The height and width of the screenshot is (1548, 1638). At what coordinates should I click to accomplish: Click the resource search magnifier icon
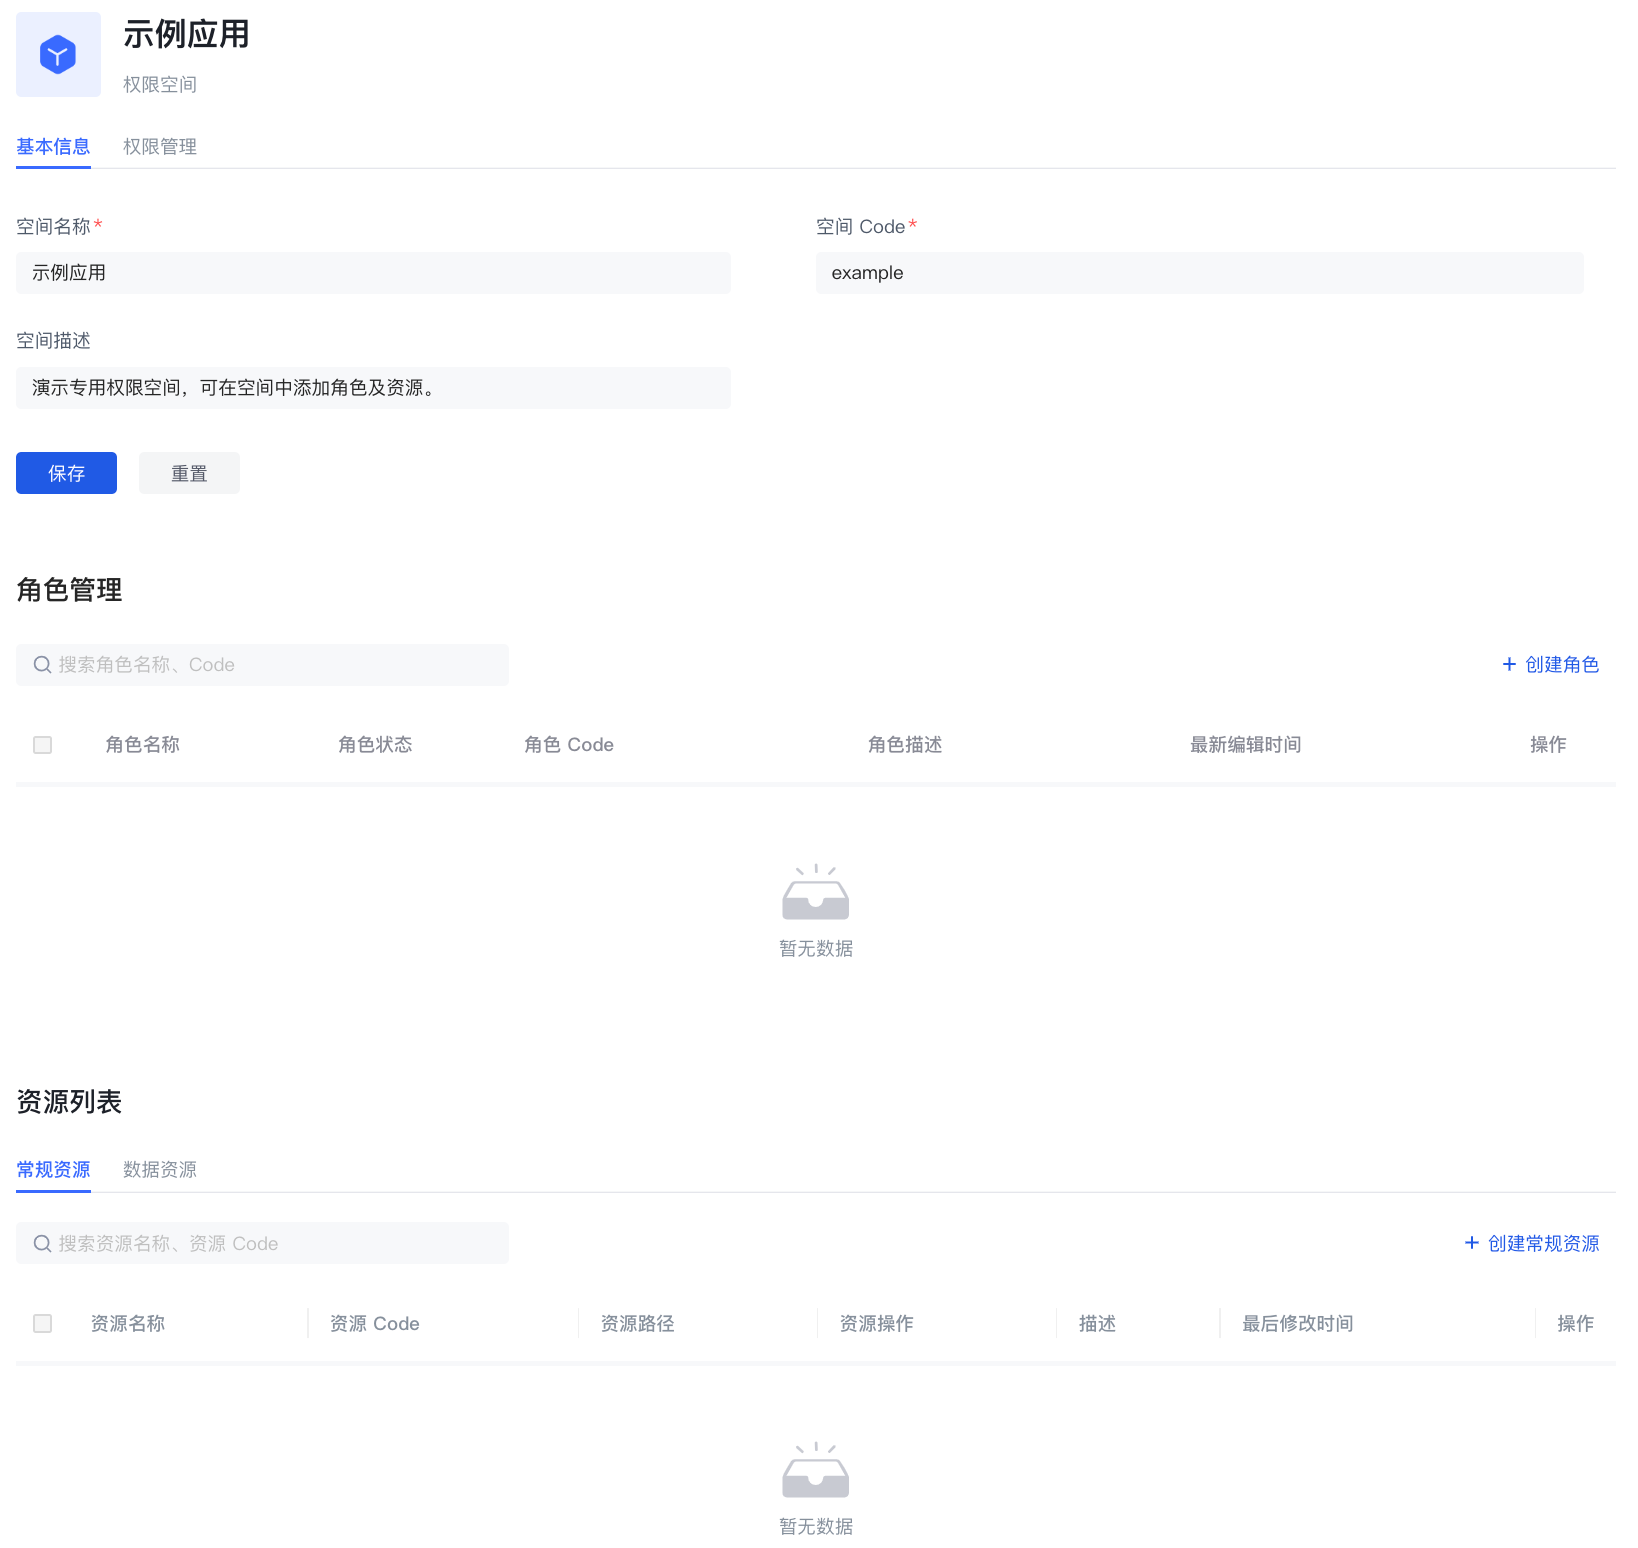[x=42, y=1244]
